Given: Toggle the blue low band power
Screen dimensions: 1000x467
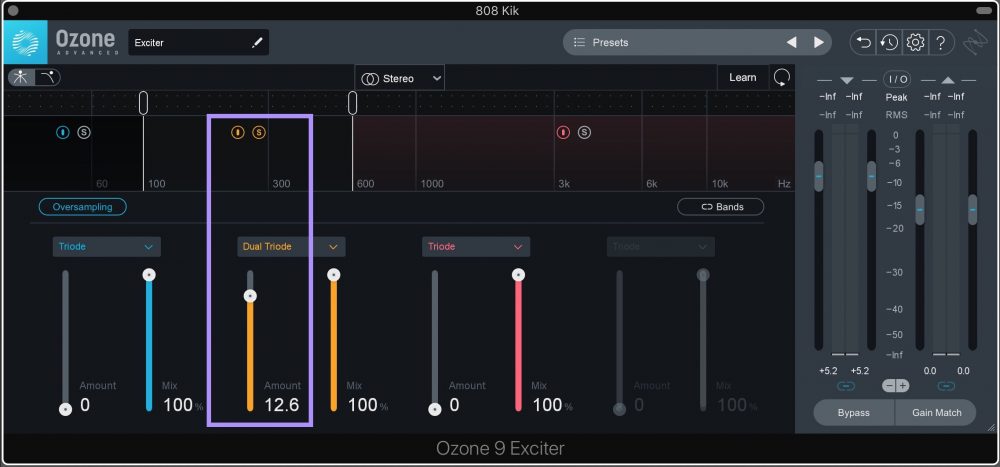Looking at the screenshot, I should pyautogui.click(x=63, y=132).
